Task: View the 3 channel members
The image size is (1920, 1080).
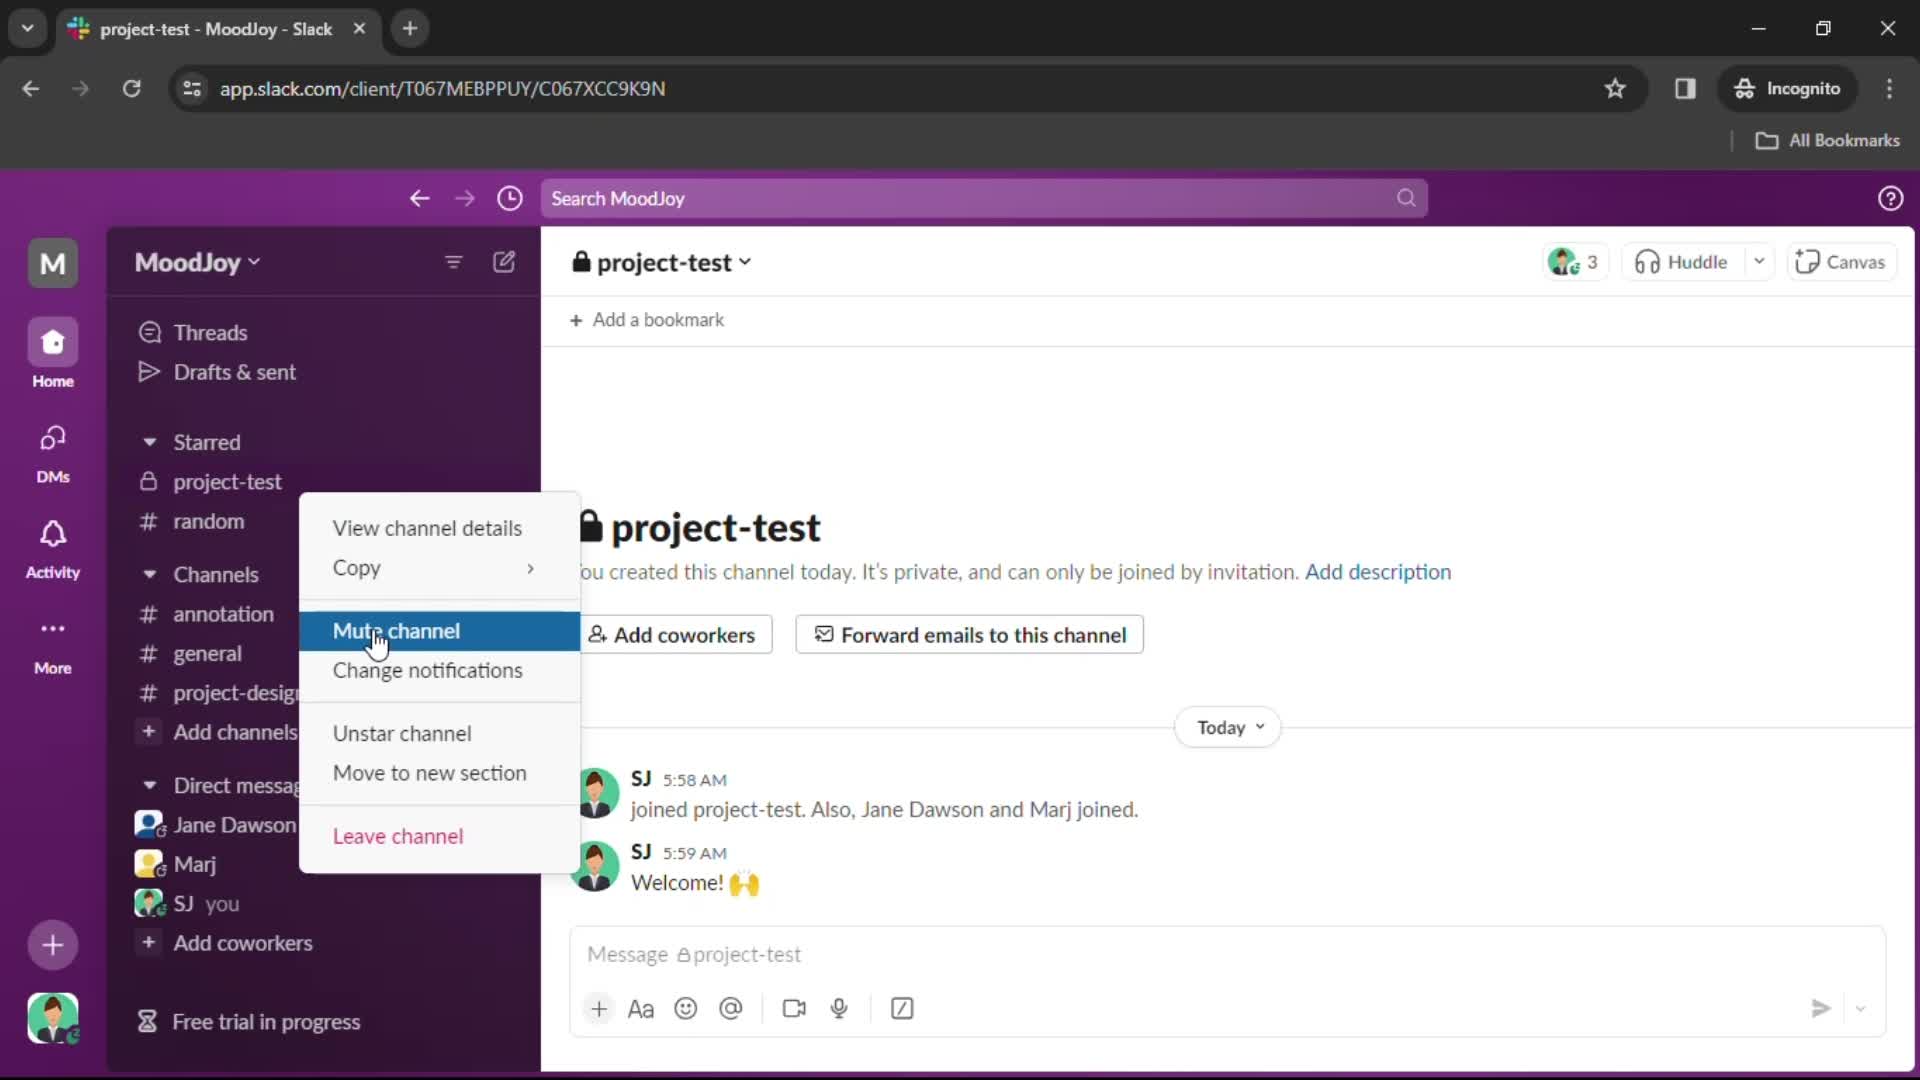Action: [x=1574, y=262]
